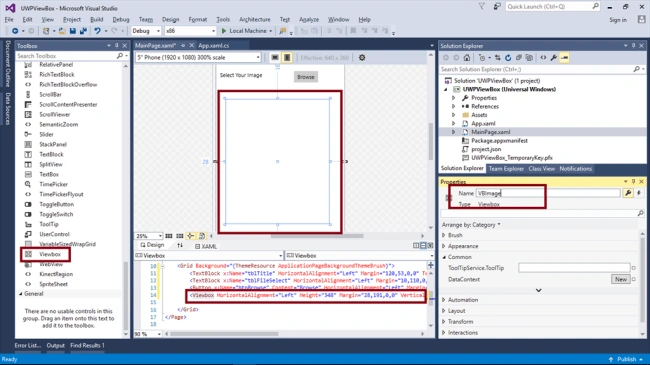Open the device preview size dropdown

[199, 58]
